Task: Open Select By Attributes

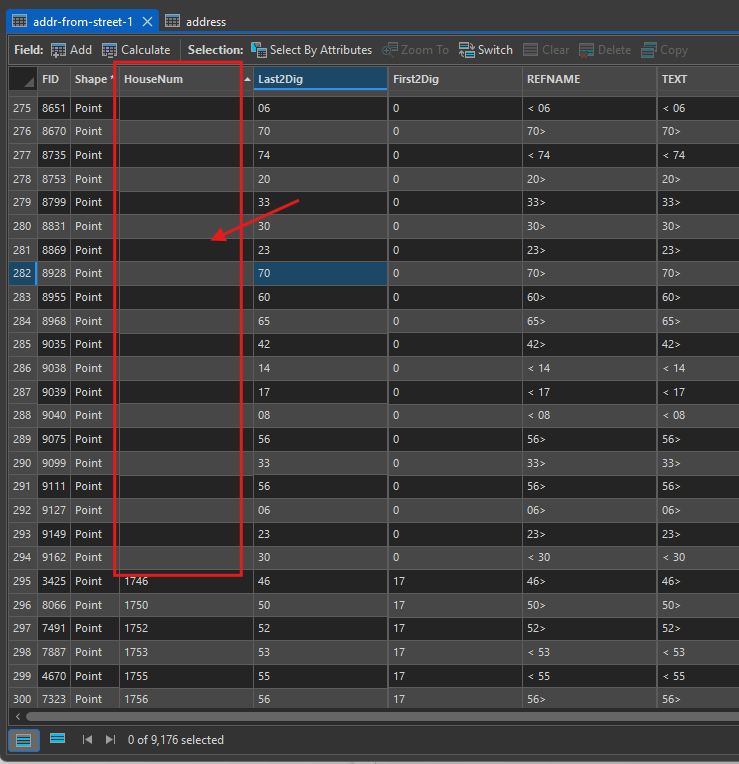Action: click(x=311, y=50)
